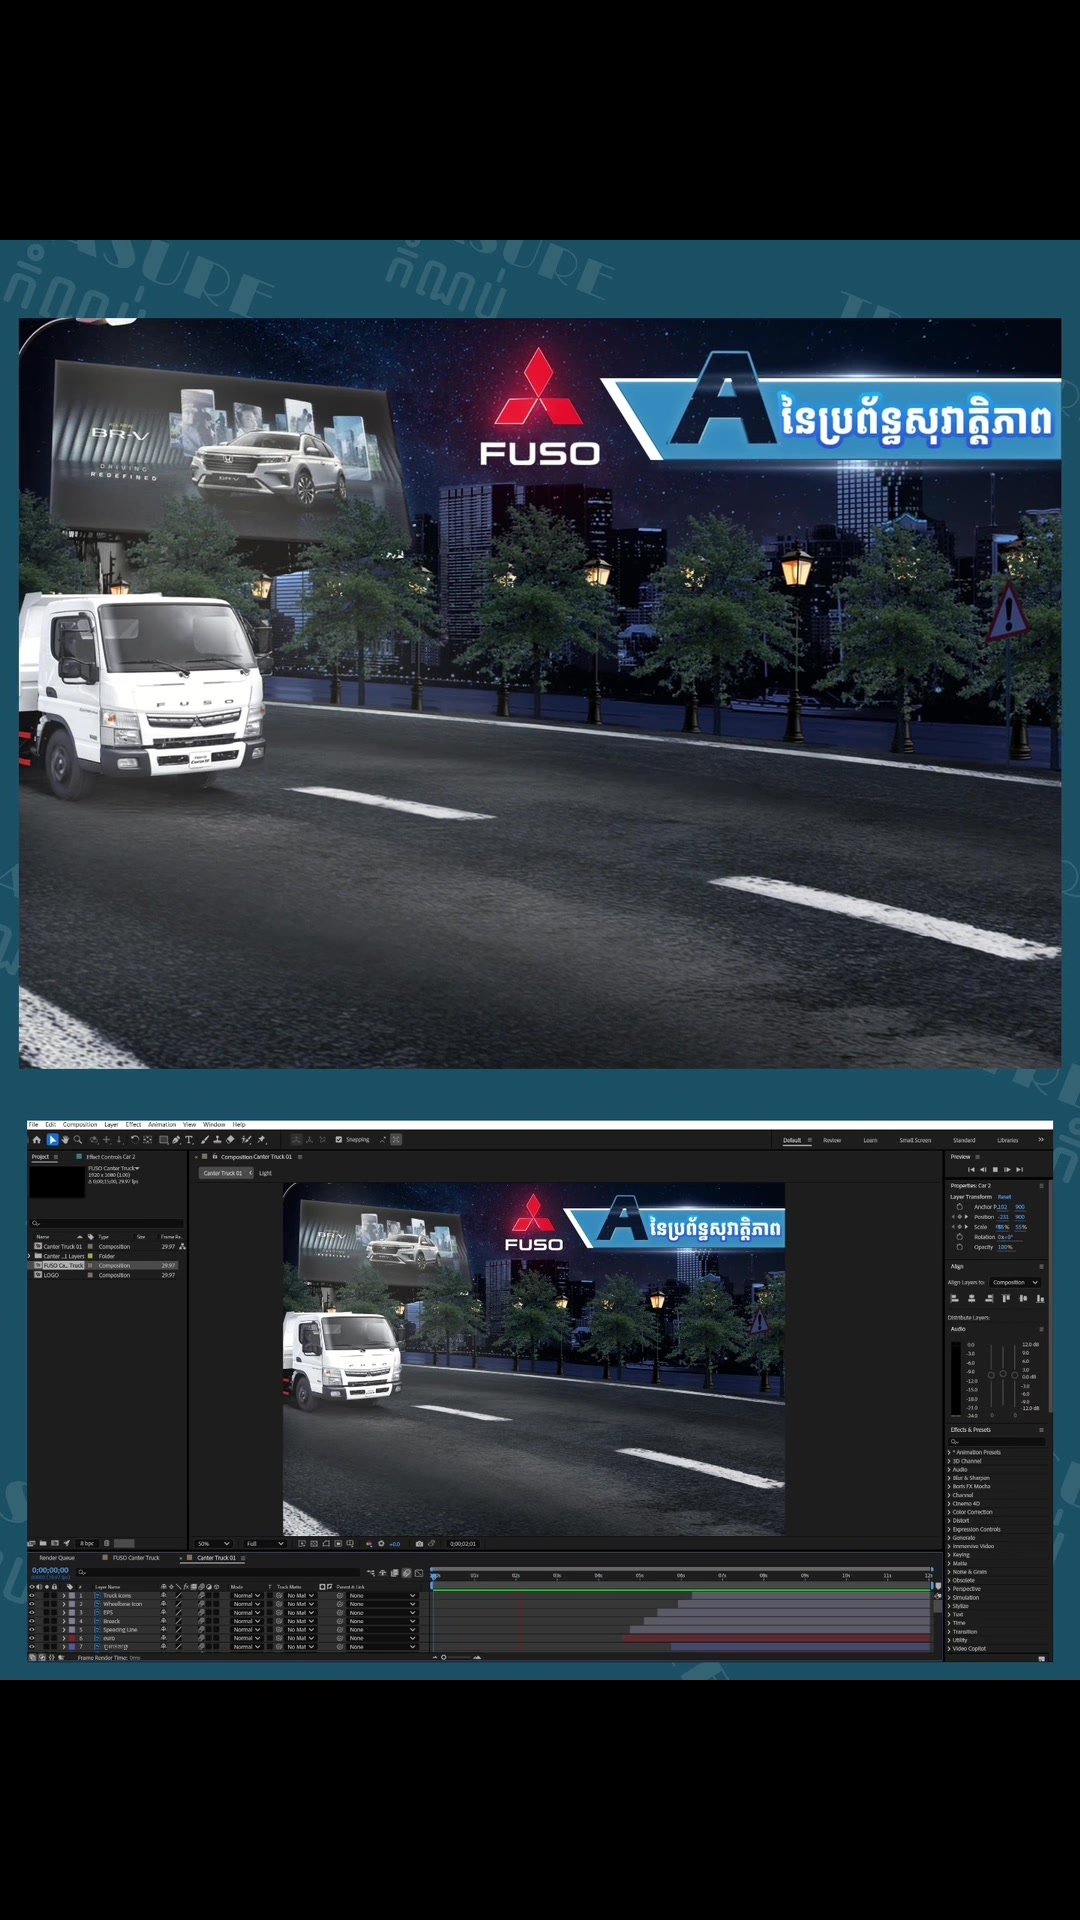
Task: Toggle Position stopwatch keyframe in Properties panel
Action: 960,1217
